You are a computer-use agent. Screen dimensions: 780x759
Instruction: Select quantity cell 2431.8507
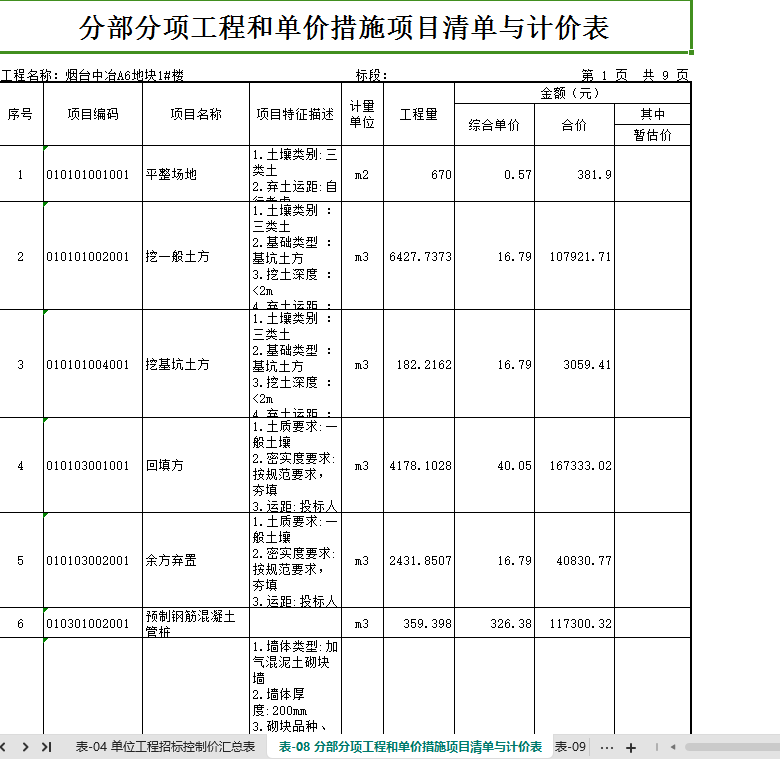click(x=419, y=560)
